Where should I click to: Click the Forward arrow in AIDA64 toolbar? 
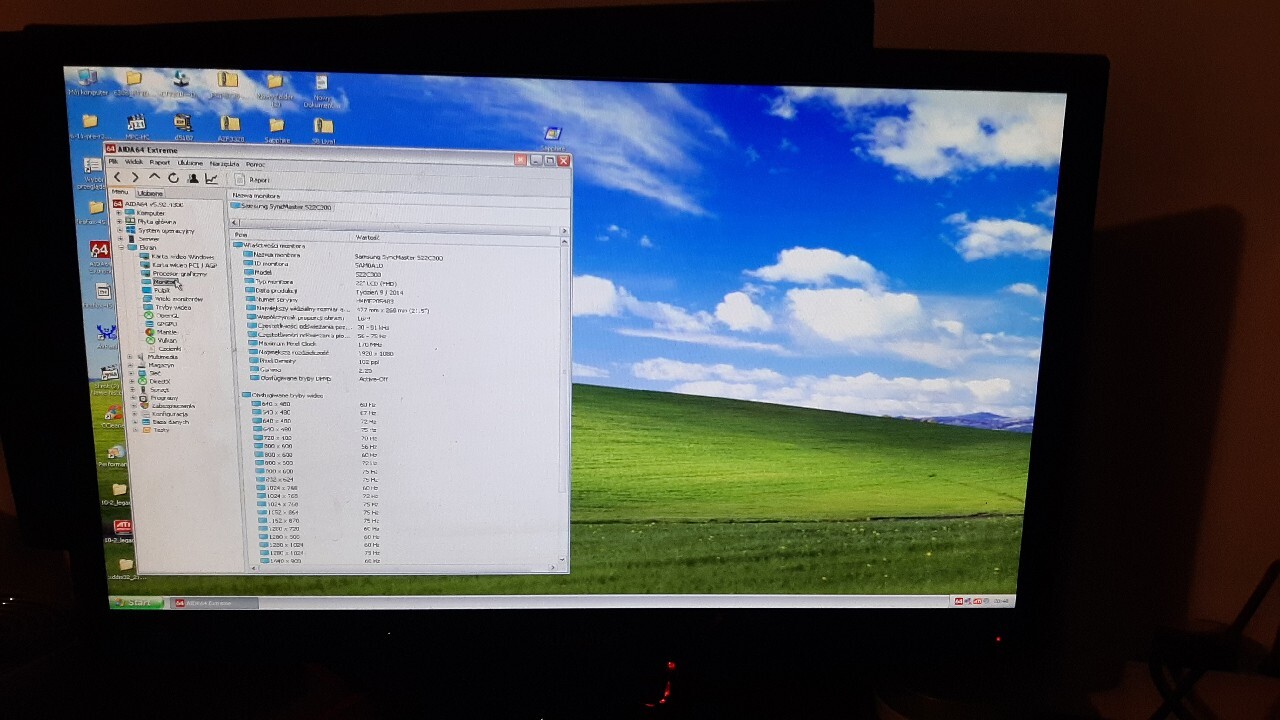pos(135,177)
